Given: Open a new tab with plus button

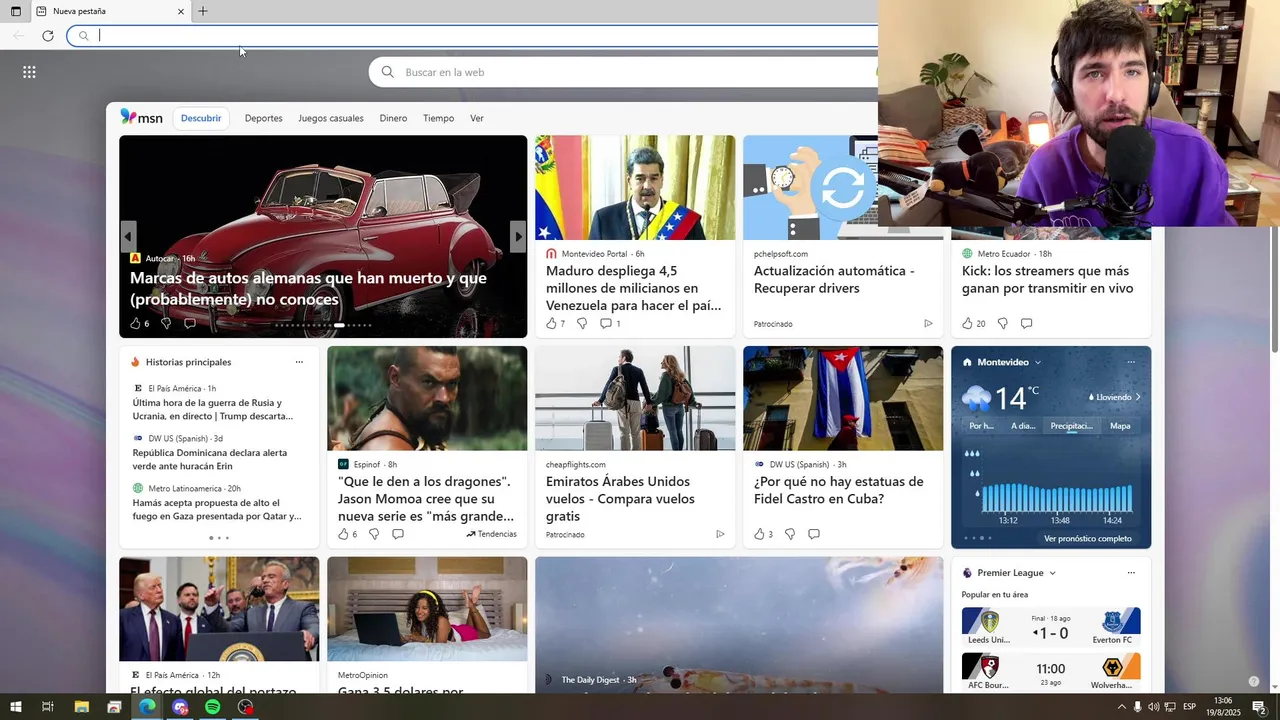Looking at the screenshot, I should 203,11.
